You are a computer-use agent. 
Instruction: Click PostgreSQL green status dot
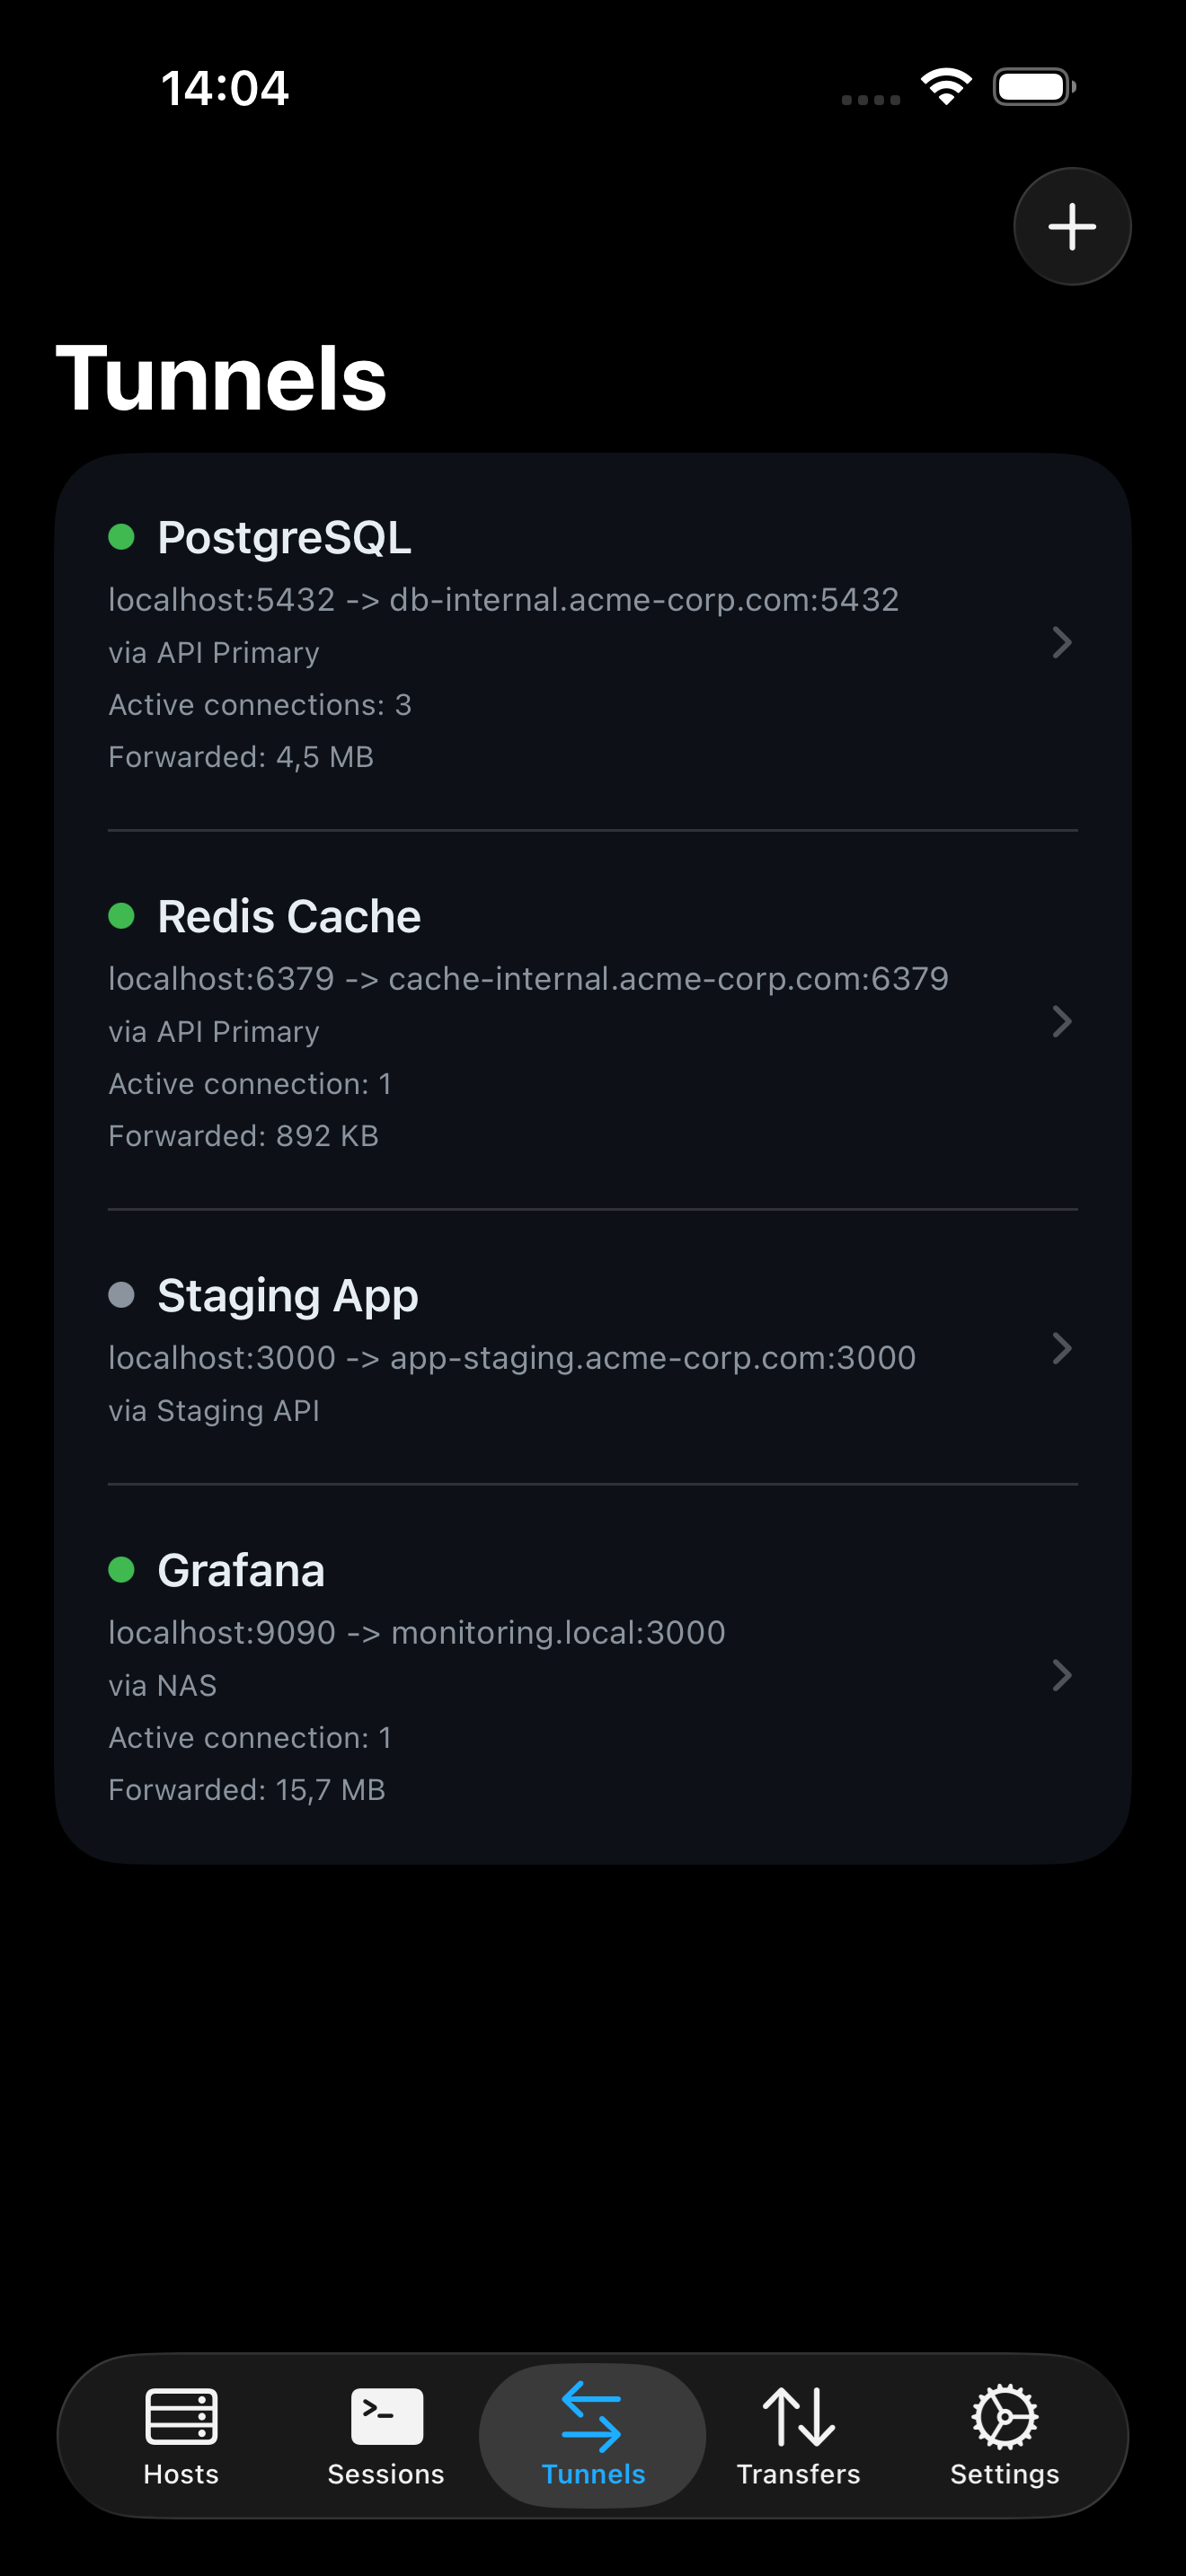pos(122,537)
